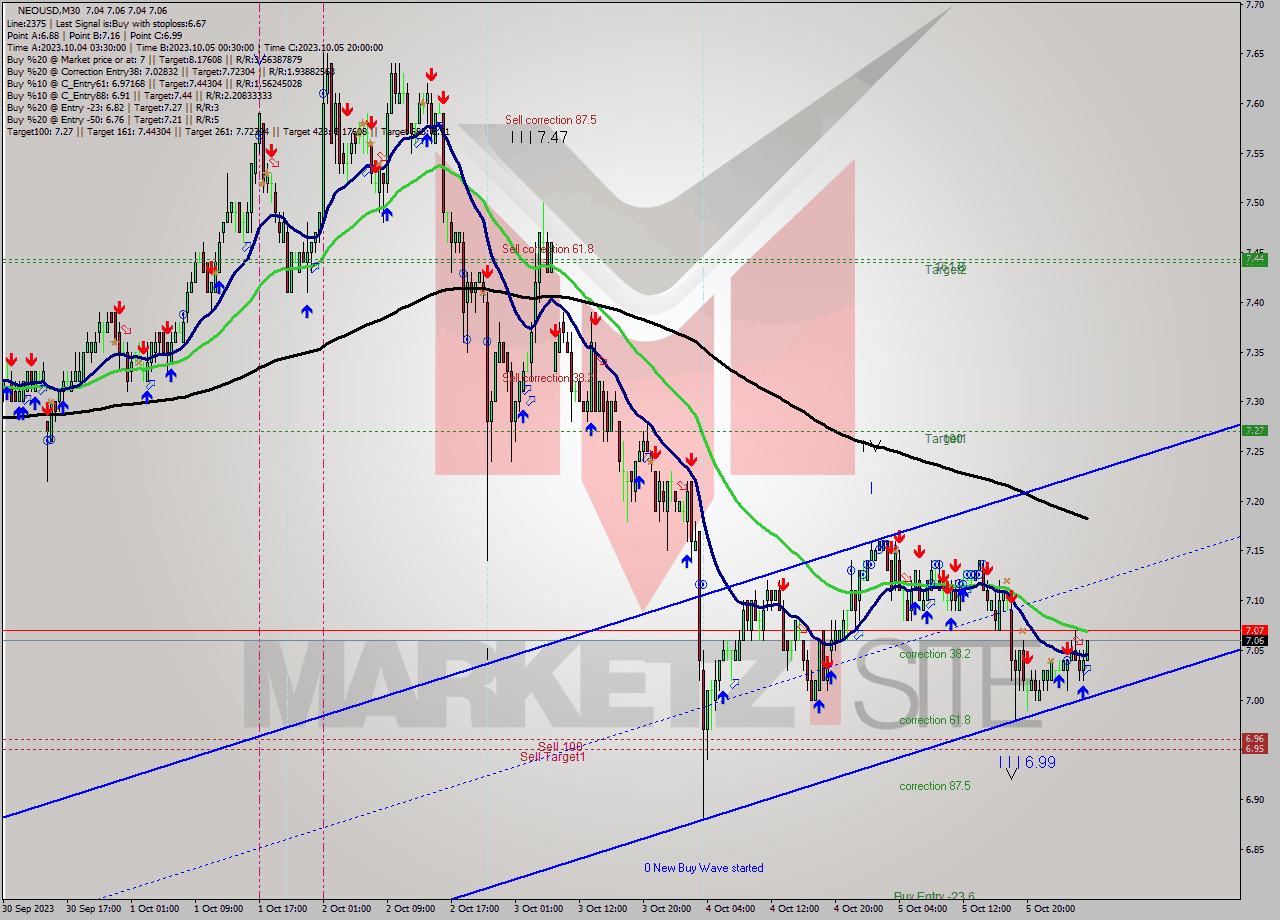Select the '| | | 7.47' price label
This screenshot has width=1280, height=920.
tap(539, 137)
